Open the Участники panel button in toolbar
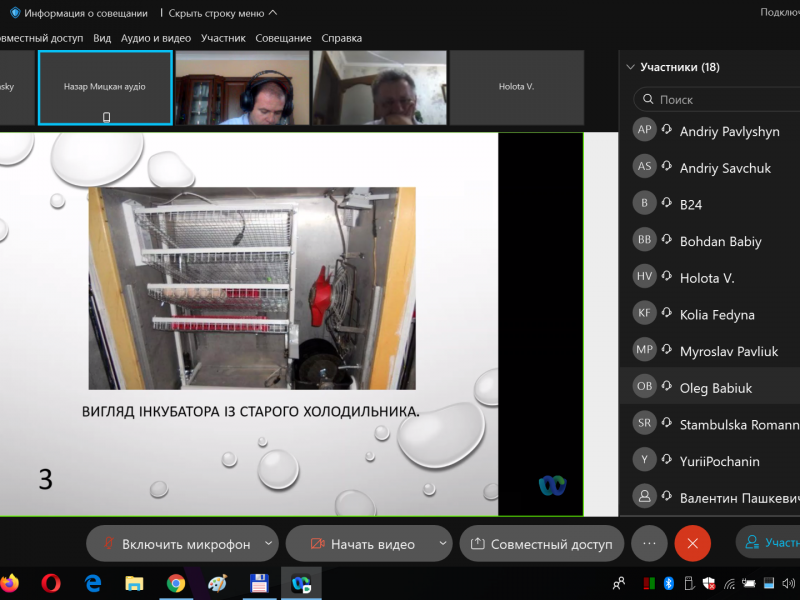Viewport: 800px width, 600px height. point(768,543)
